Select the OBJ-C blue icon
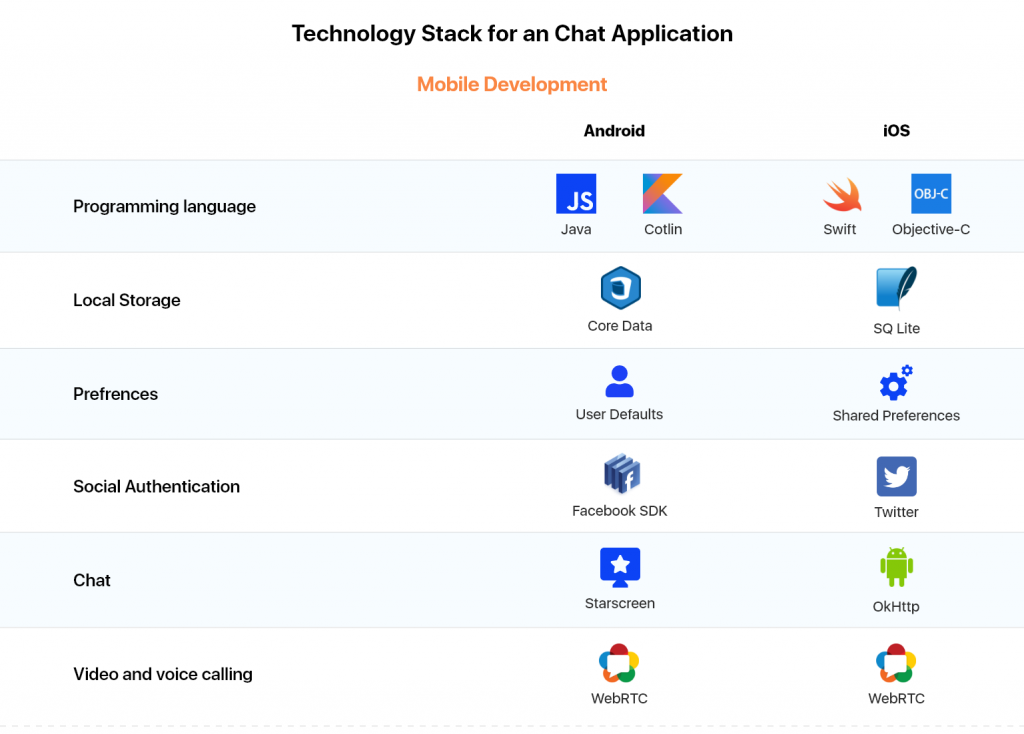The width and height of the screenshot is (1024, 734). click(931, 193)
